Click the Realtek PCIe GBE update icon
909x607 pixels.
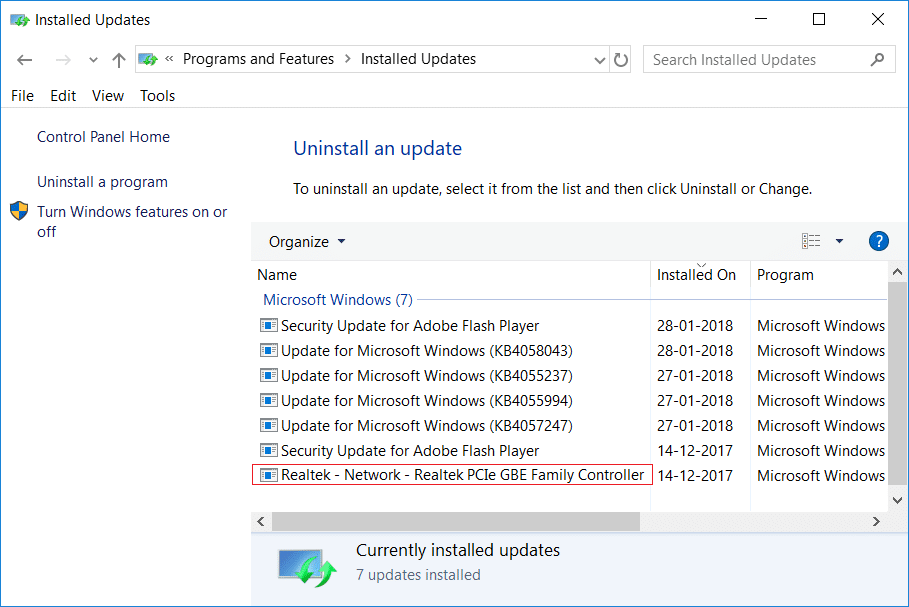268,475
